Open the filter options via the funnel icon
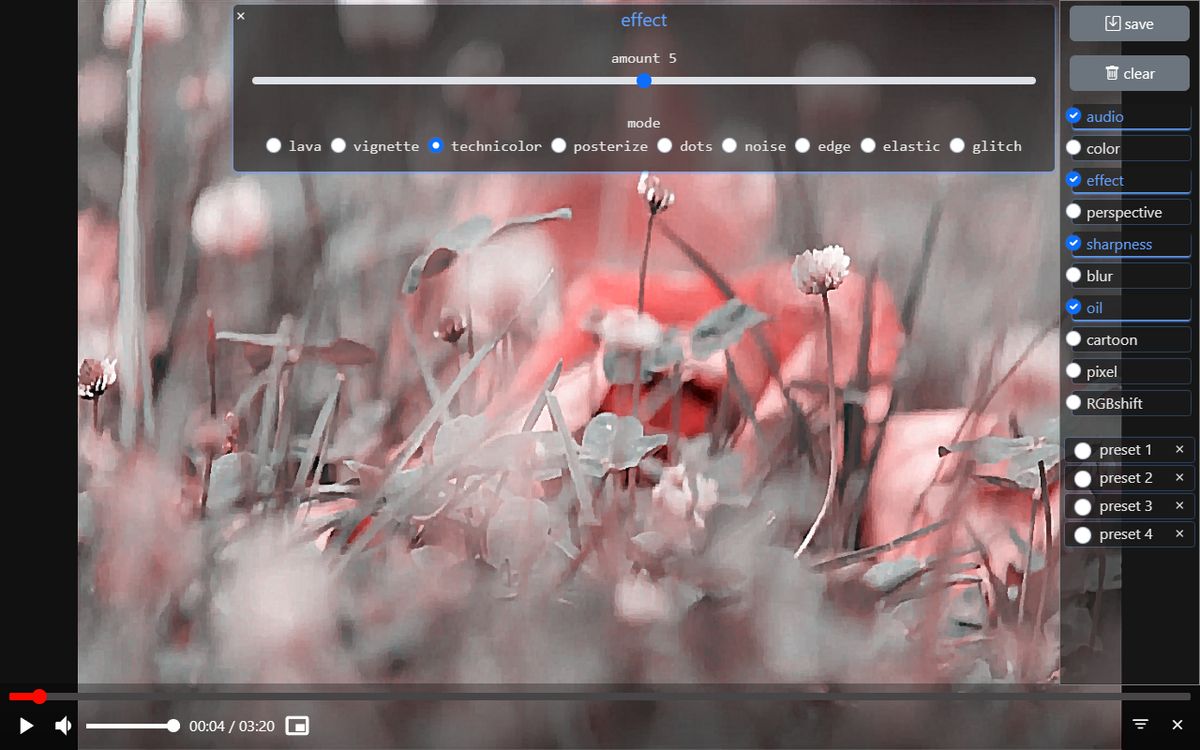This screenshot has height=750, width=1200. click(x=1140, y=724)
